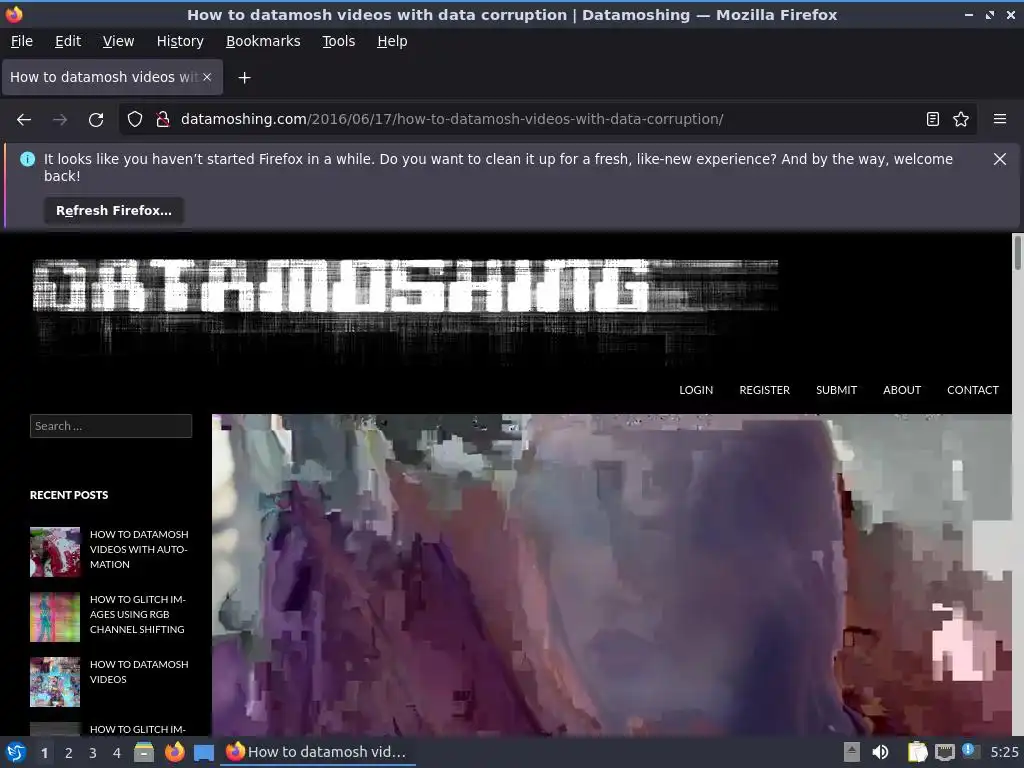1024x768 pixels.
Task: Open the Edit menu
Action: [x=68, y=41]
